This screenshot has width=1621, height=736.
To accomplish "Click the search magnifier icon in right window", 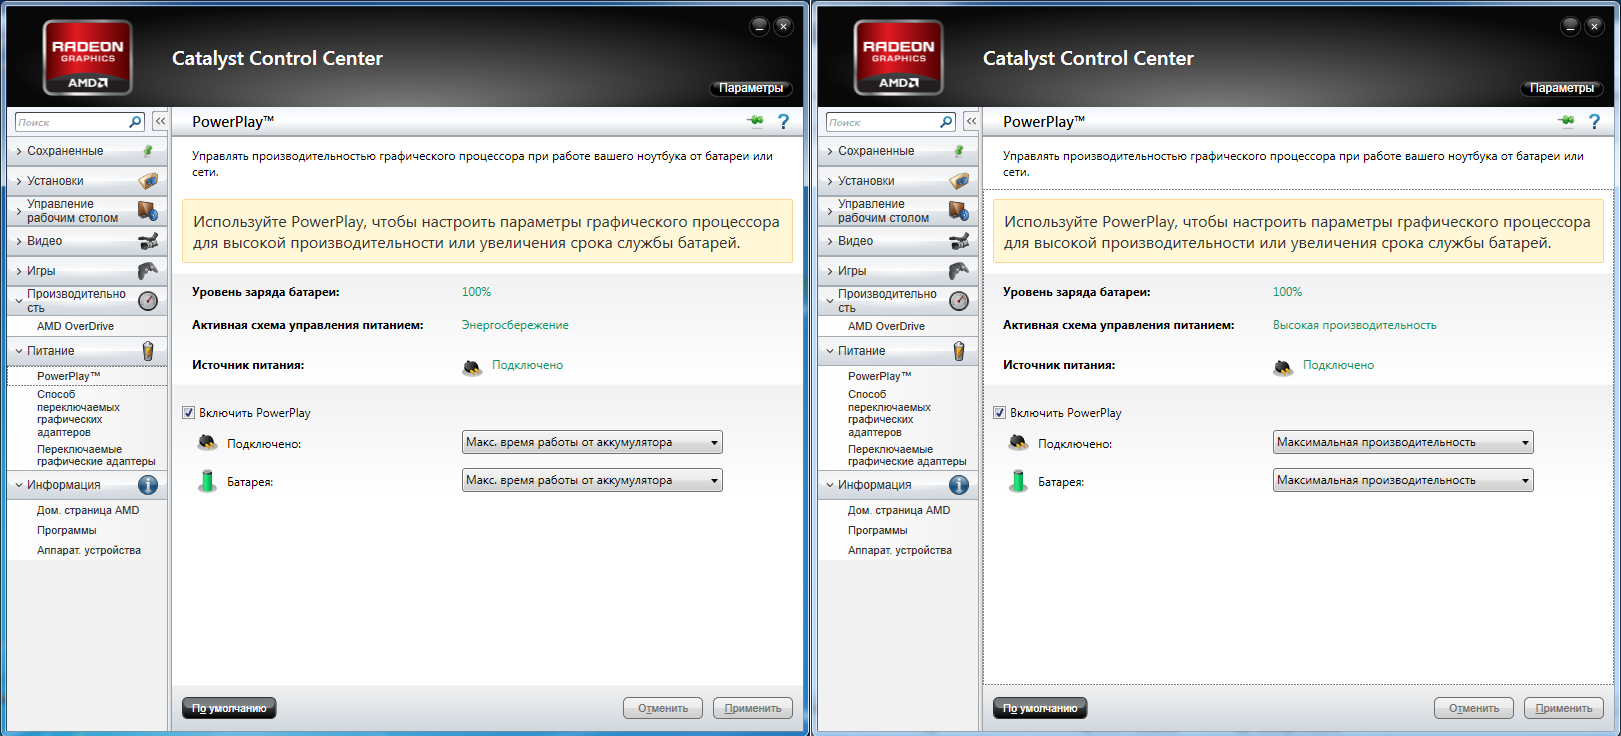I will [946, 122].
